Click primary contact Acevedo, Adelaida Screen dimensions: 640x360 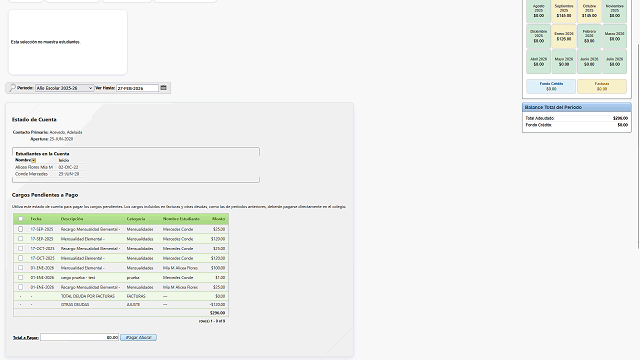click(x=66, y=132)
